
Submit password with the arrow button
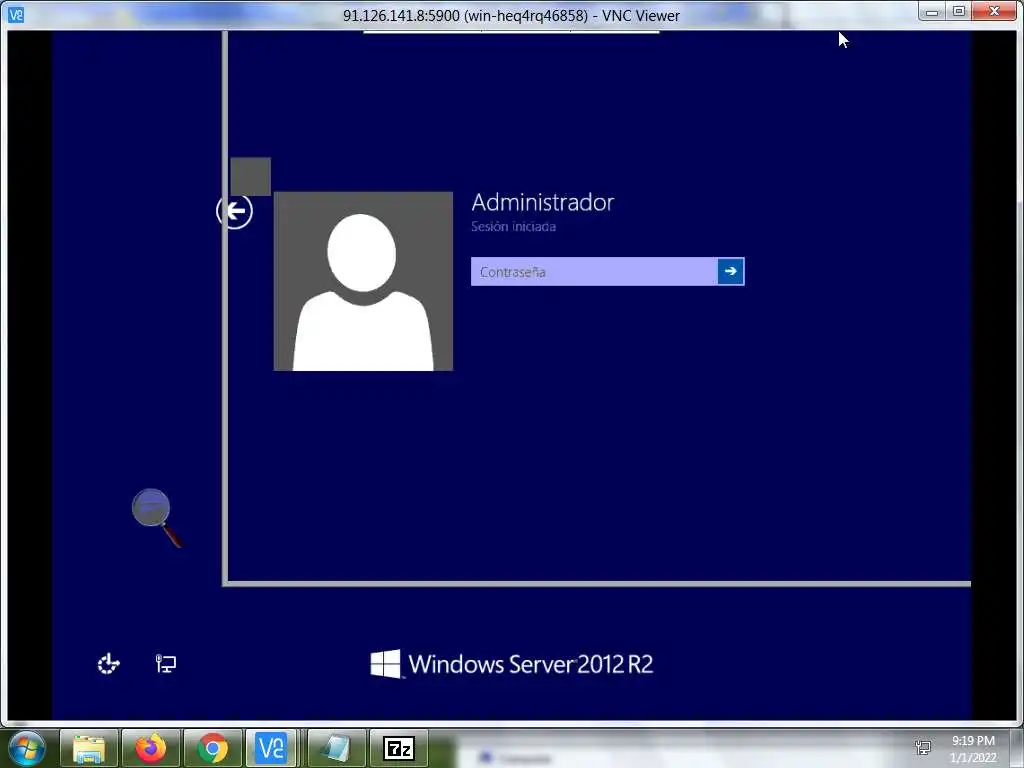[731, 272]
